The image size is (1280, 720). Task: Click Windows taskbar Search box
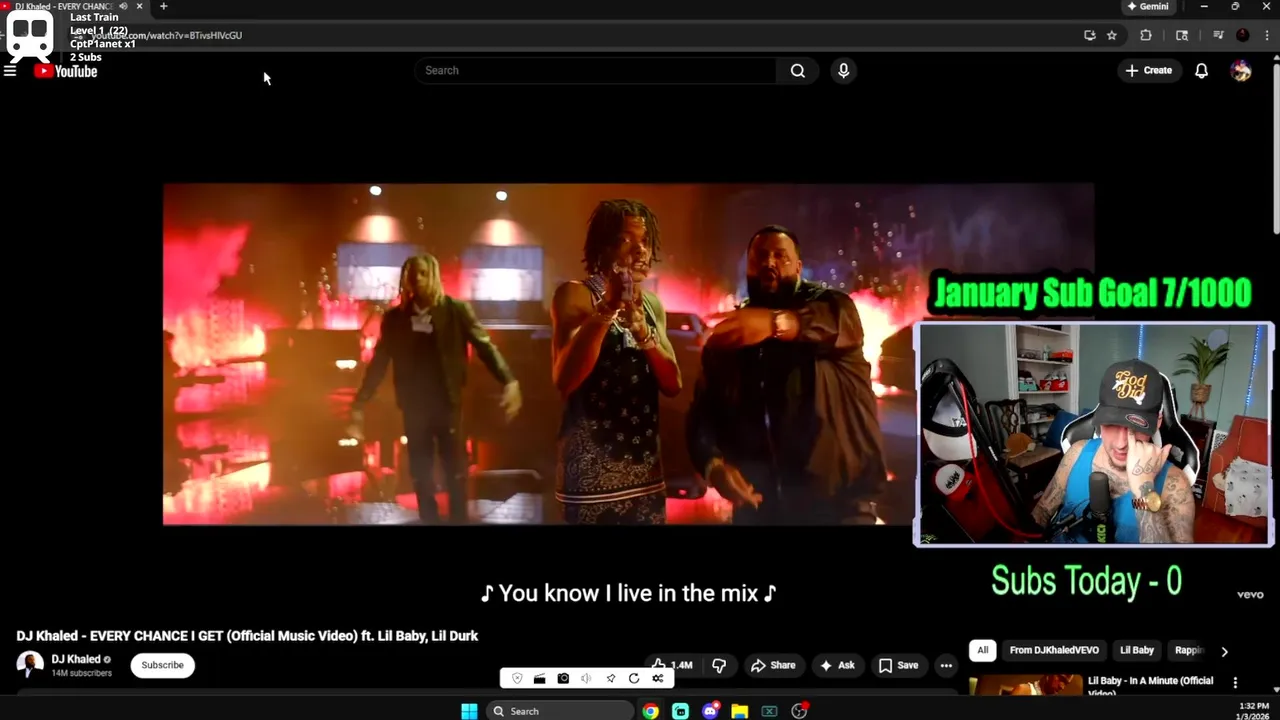coord(560,711)
